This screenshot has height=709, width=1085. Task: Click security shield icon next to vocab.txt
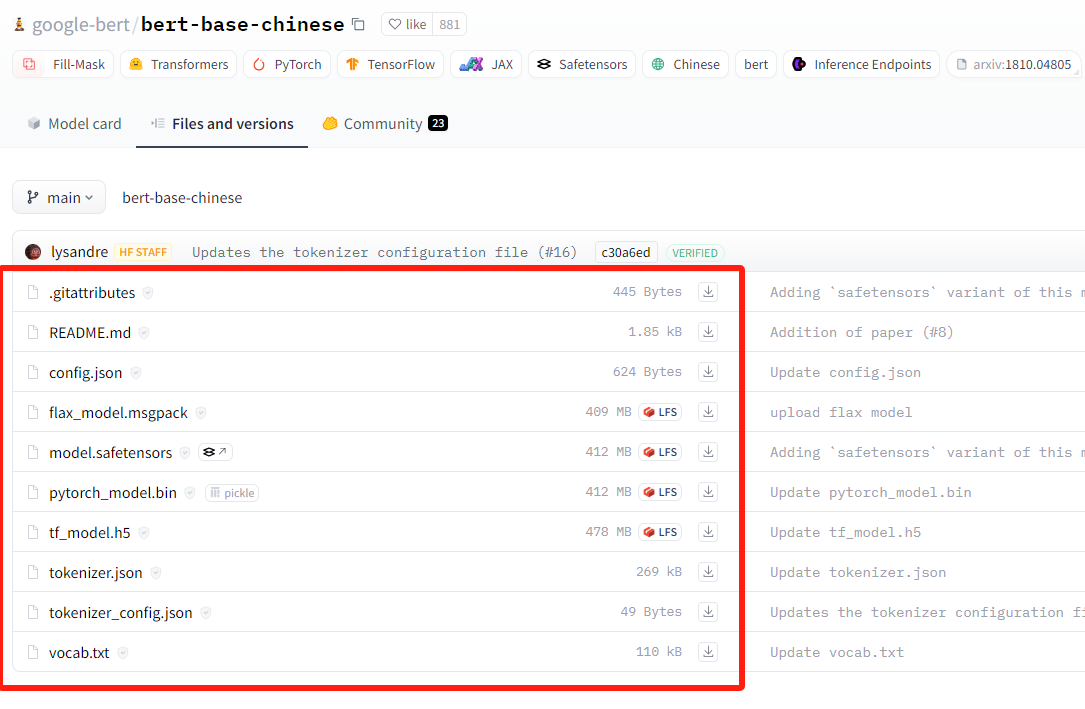pyautogui.click(x=122, y=653)
